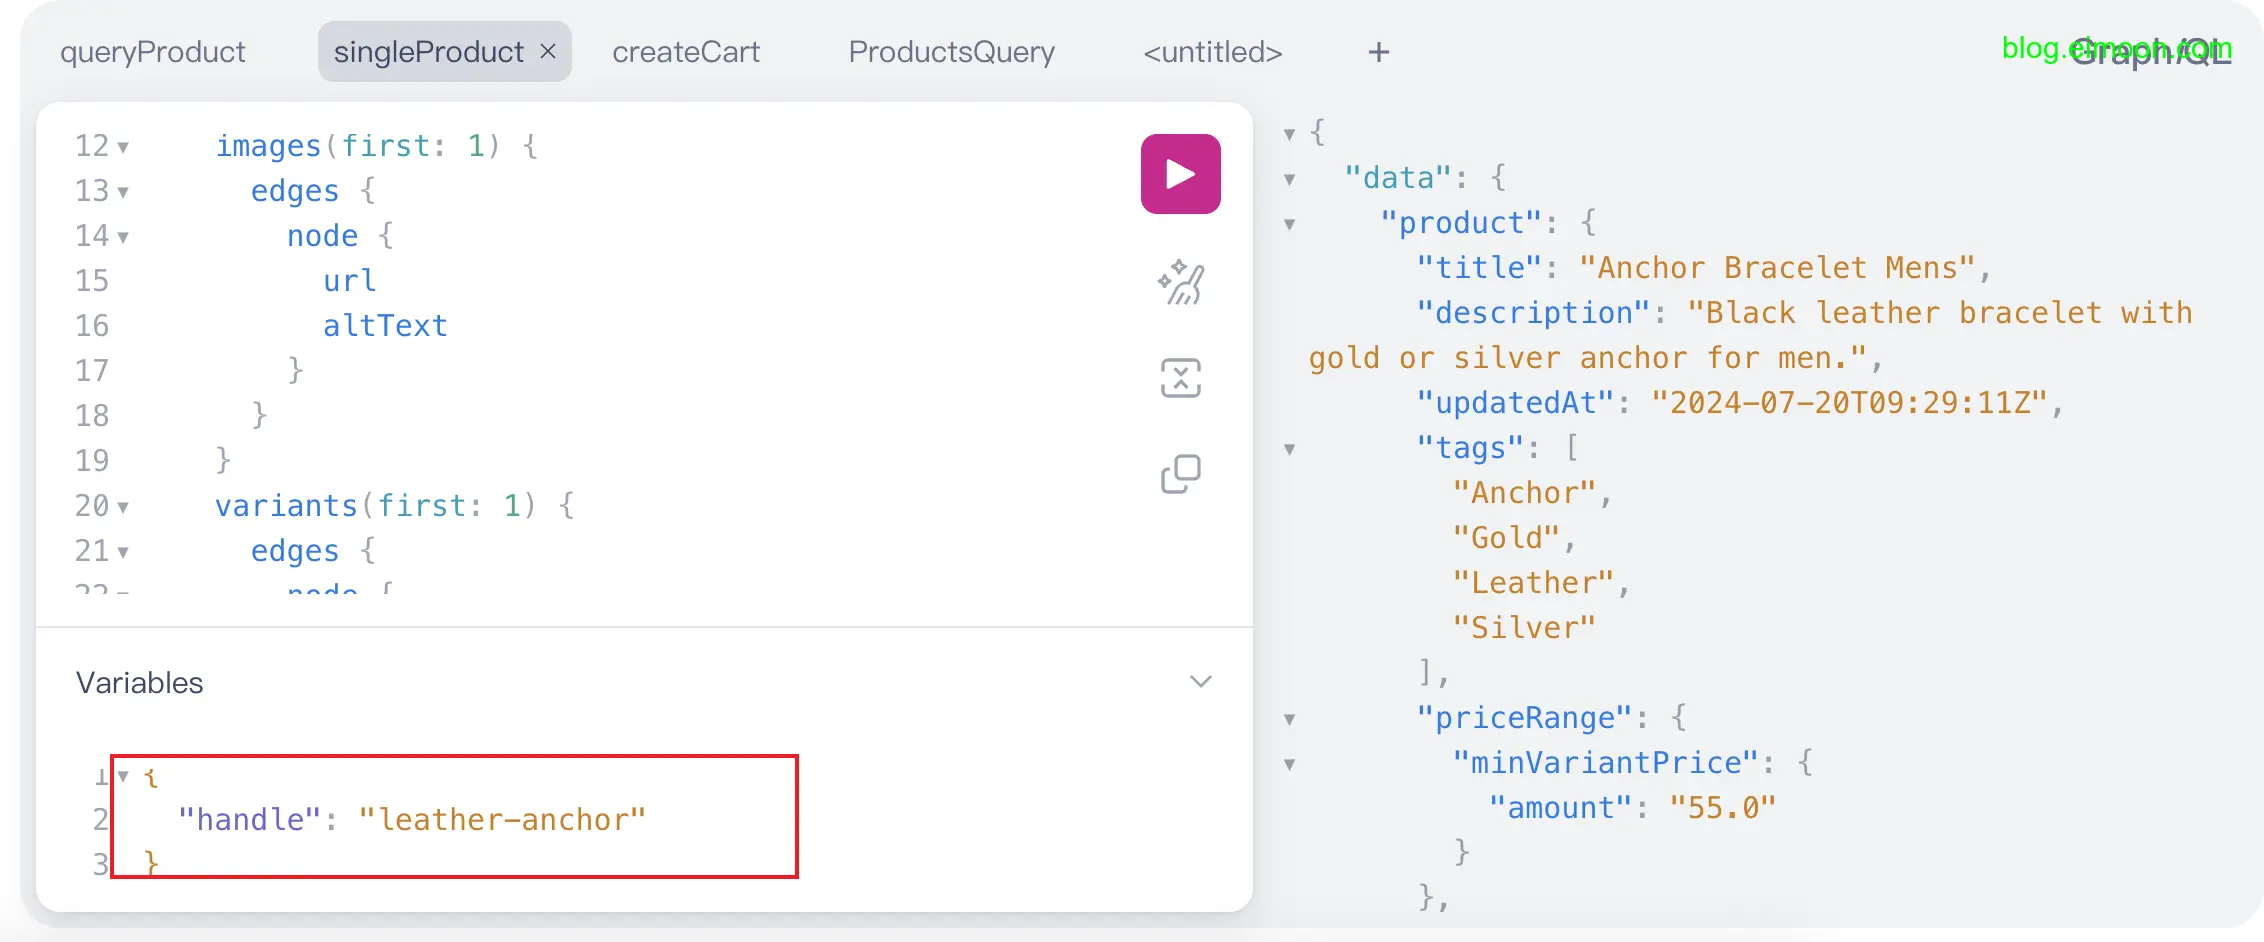Collapse the "priceRange" object in response
The height and width of the screenshot is (942, 2264).
click(x=1290, y=720)
